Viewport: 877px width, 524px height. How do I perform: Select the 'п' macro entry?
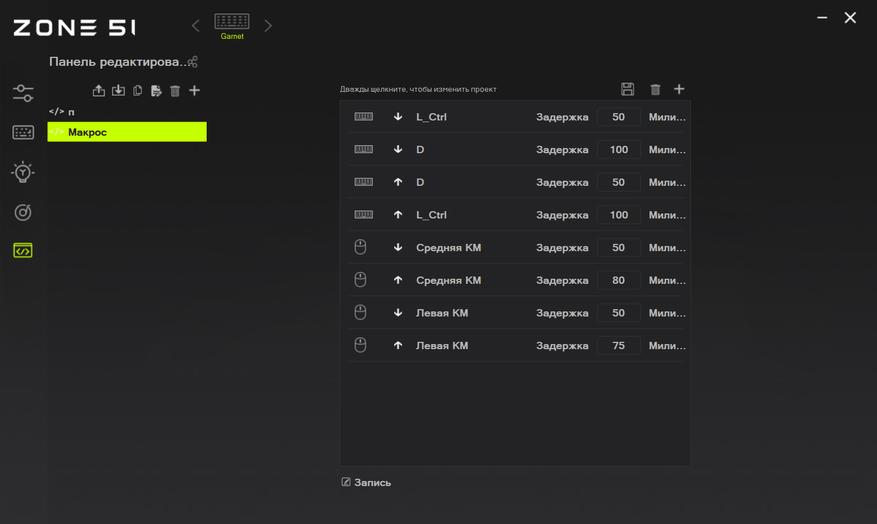click(127, 112)
